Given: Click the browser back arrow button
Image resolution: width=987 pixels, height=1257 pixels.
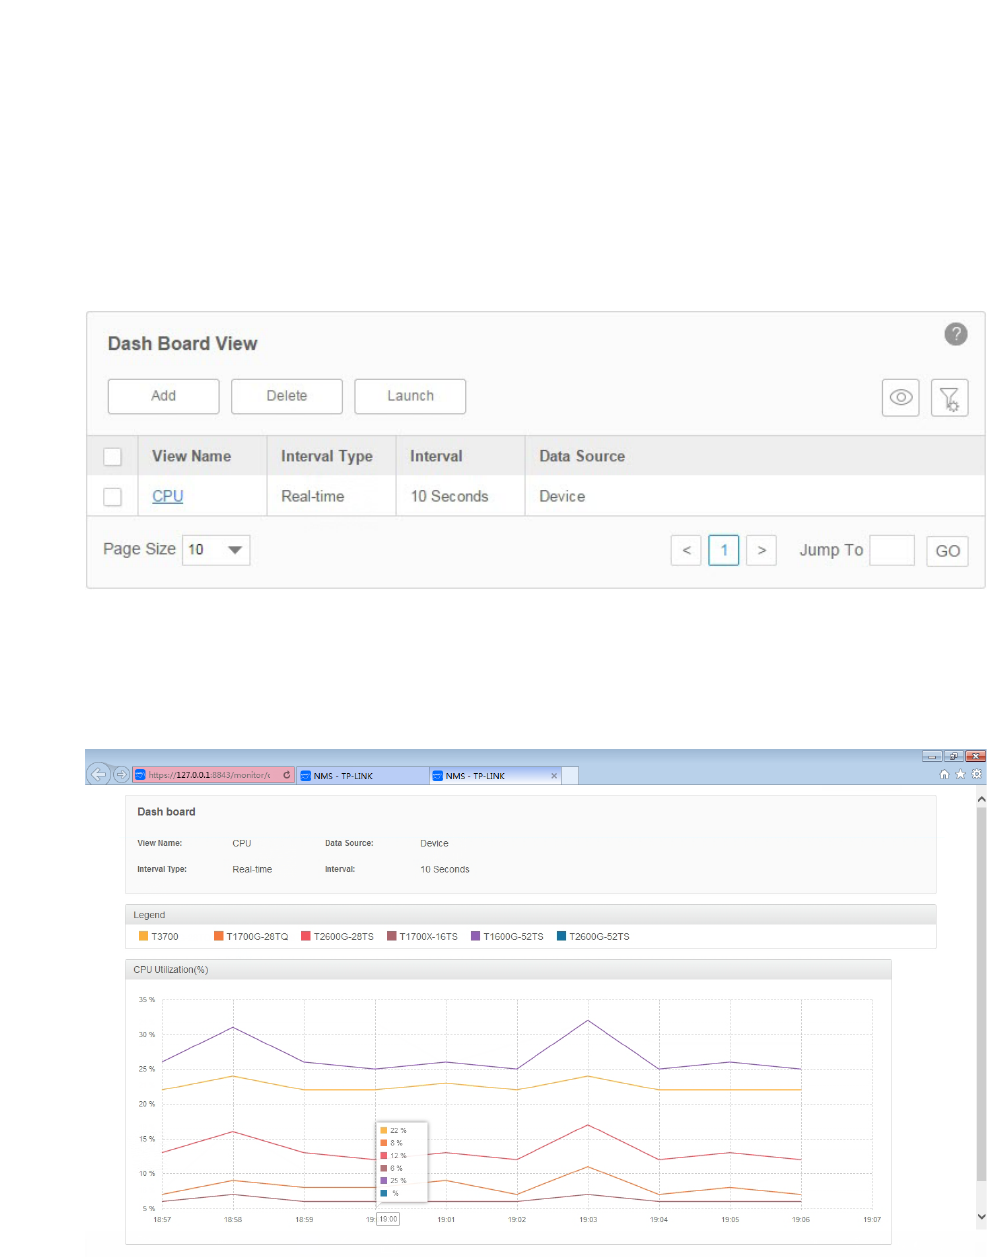Looking at the screenshot, I should [98, 774].
